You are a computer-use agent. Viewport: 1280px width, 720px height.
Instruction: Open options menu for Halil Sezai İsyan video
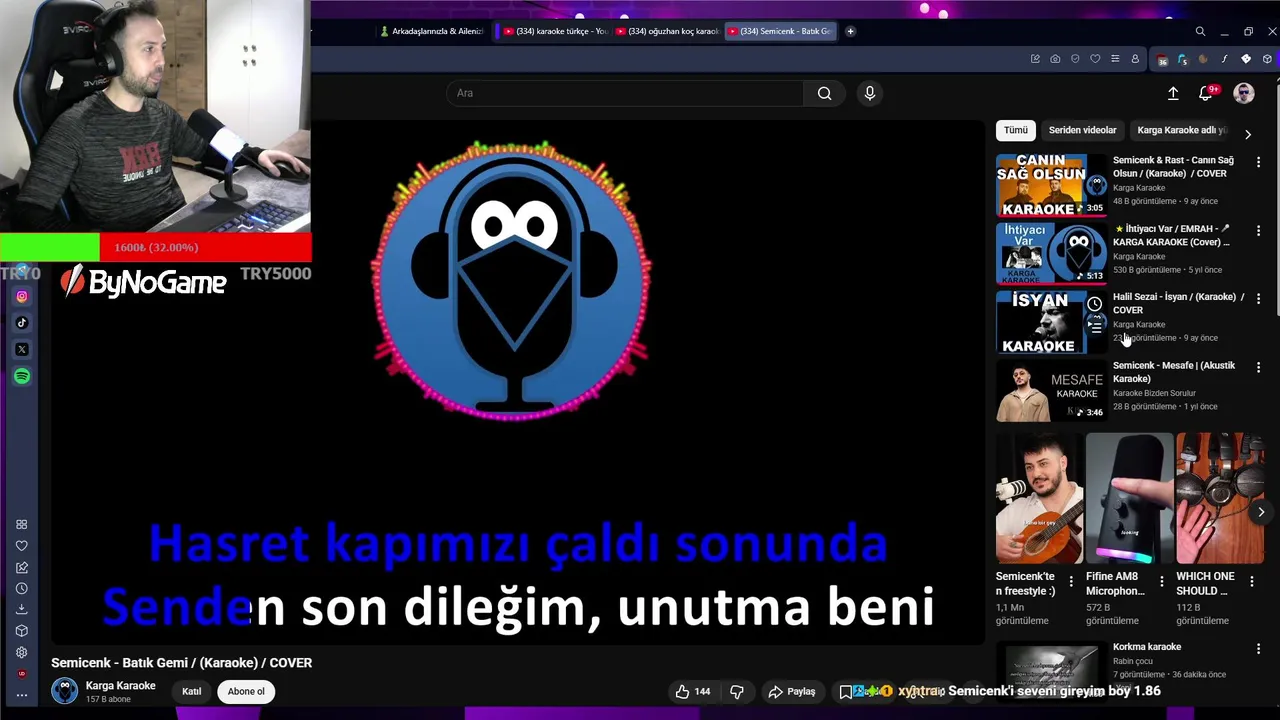[x=1258, y=298]
